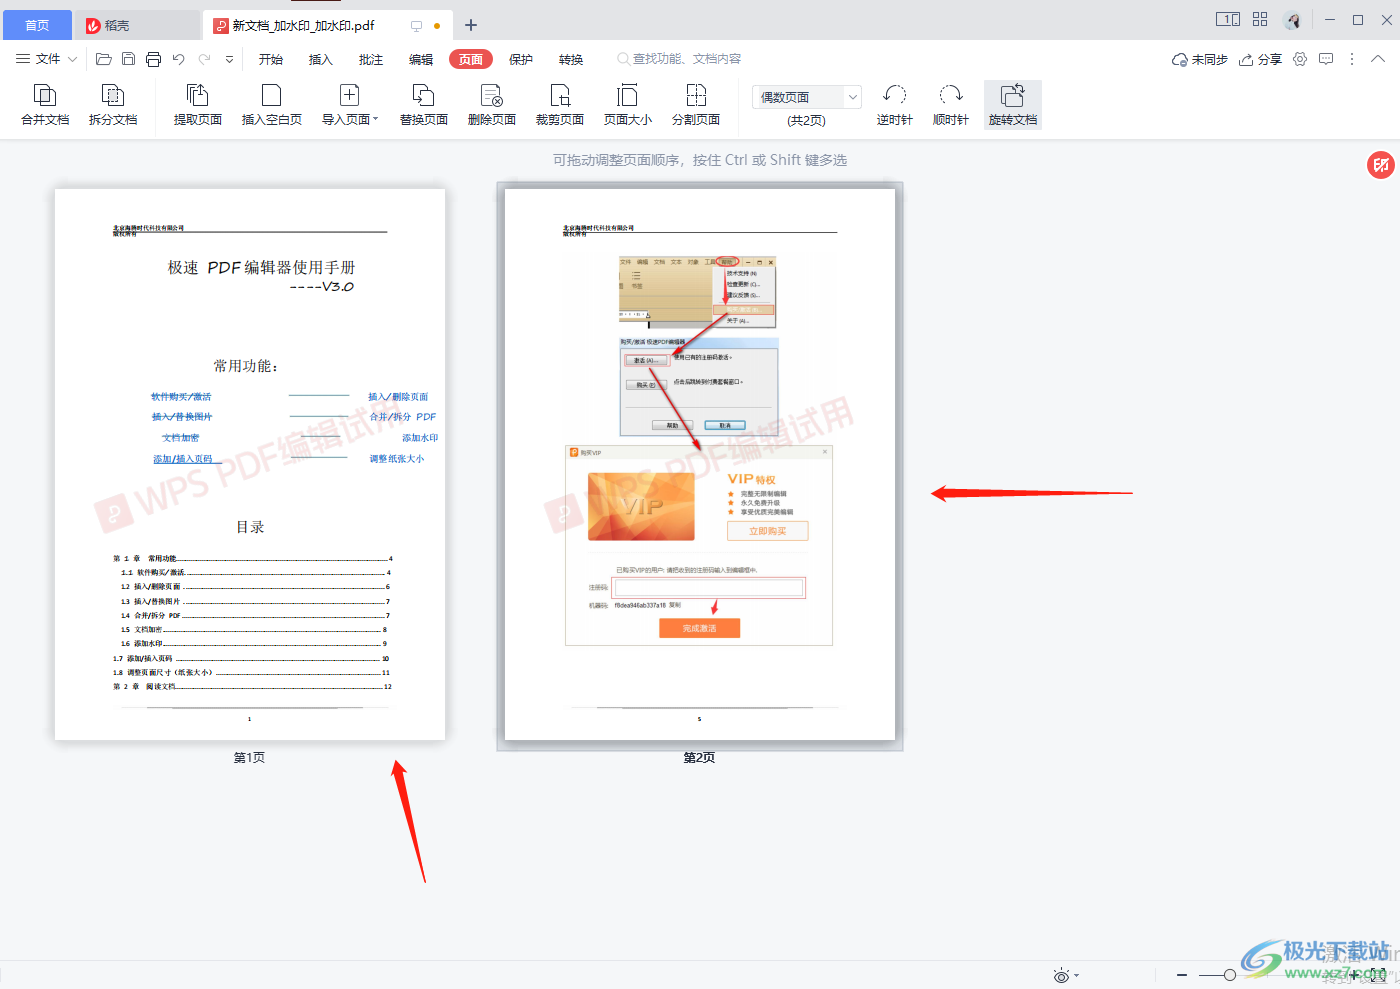Switch to the 保护 ribbon tab

pos(521,60)
